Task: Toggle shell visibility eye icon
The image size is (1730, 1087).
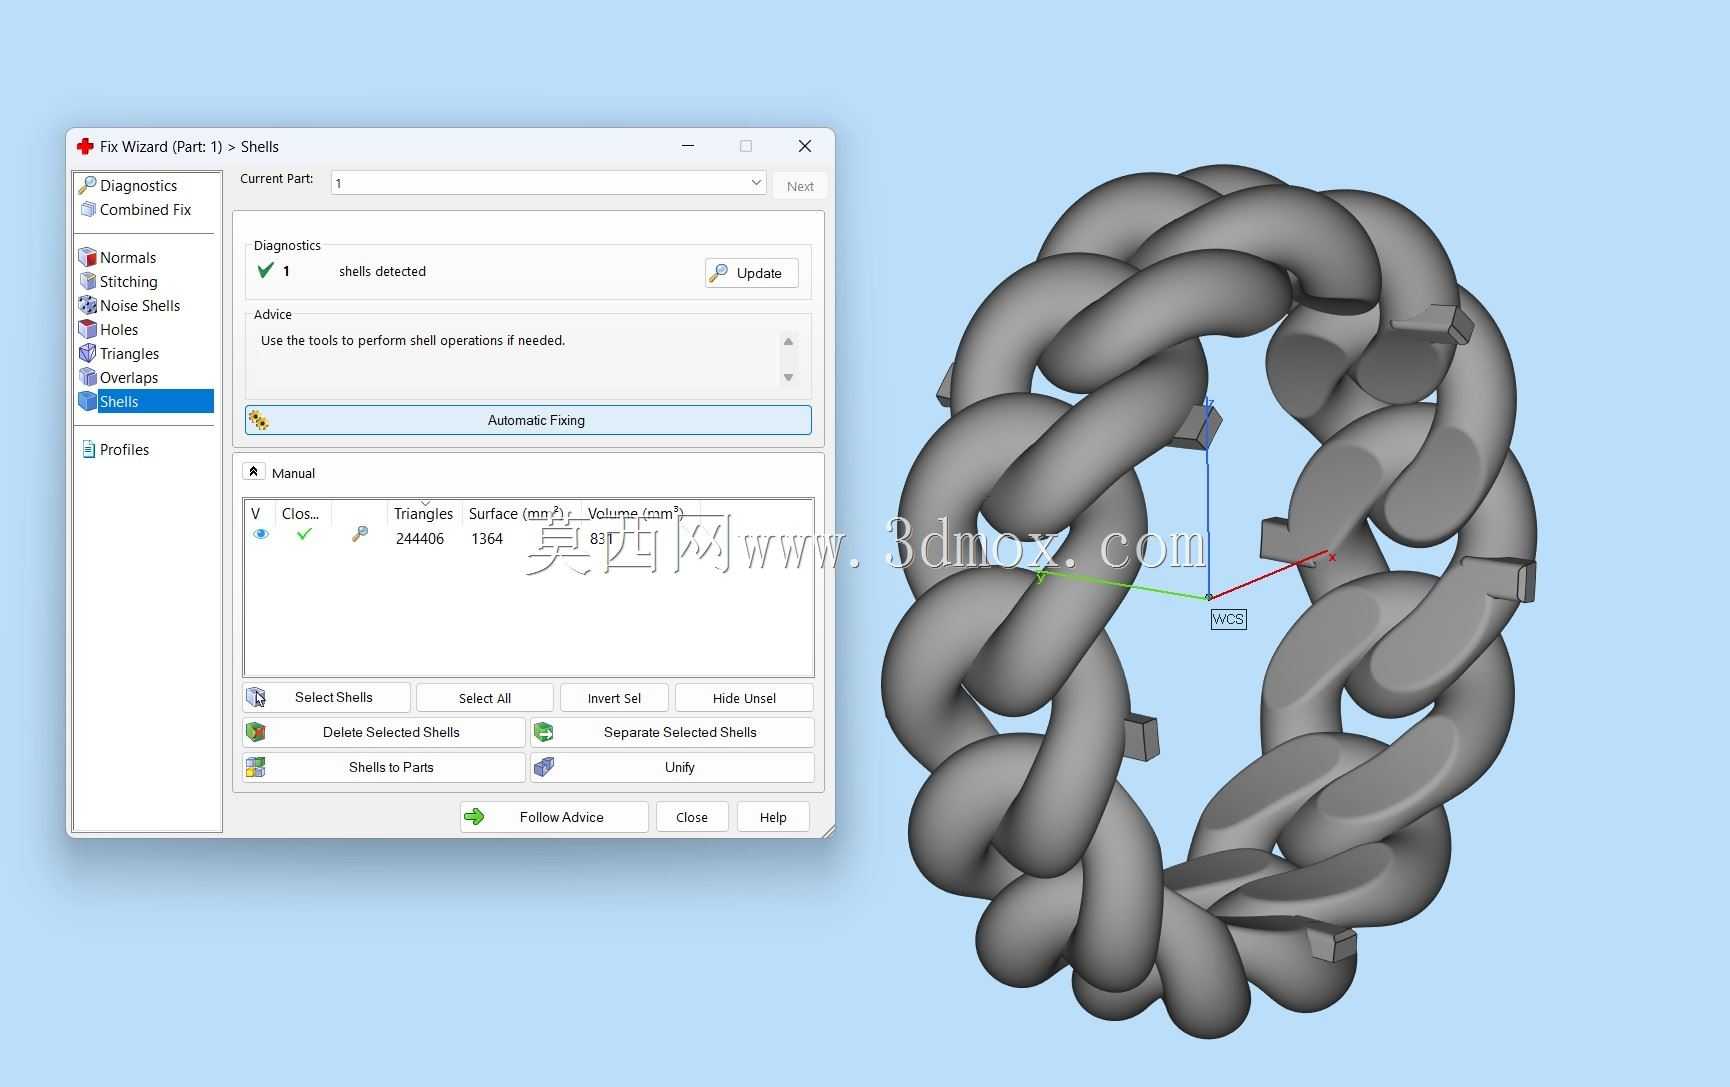Action: [261, 535]
